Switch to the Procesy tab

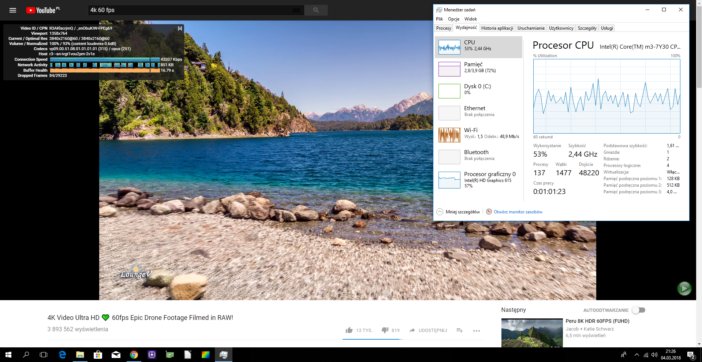443,28
